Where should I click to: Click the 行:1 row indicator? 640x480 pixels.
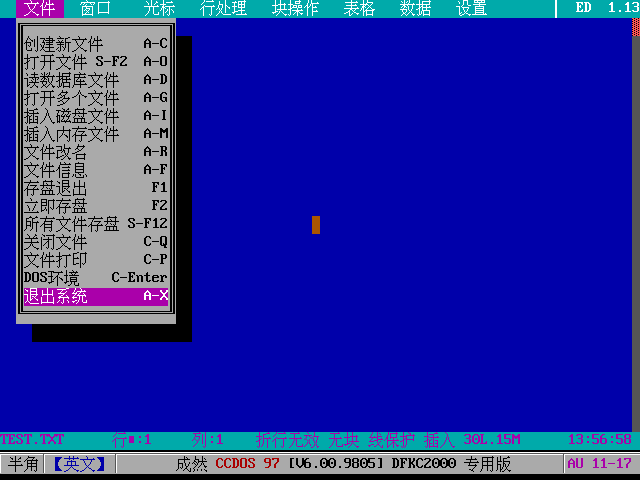tap(131, 440)
